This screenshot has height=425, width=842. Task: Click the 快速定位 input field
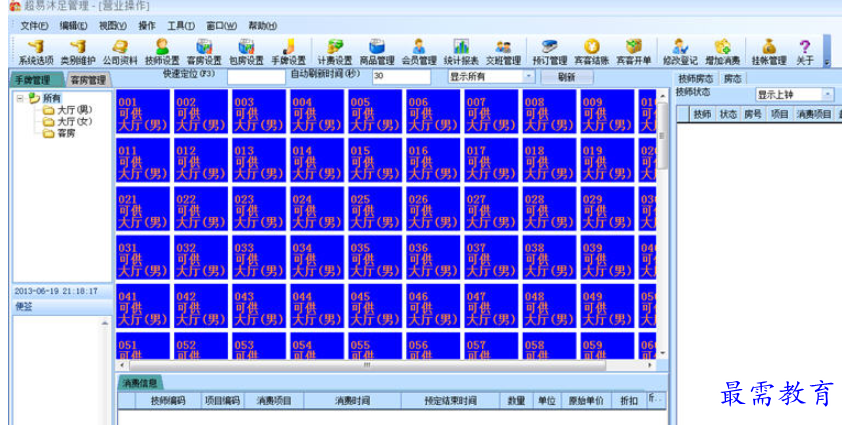256,77
